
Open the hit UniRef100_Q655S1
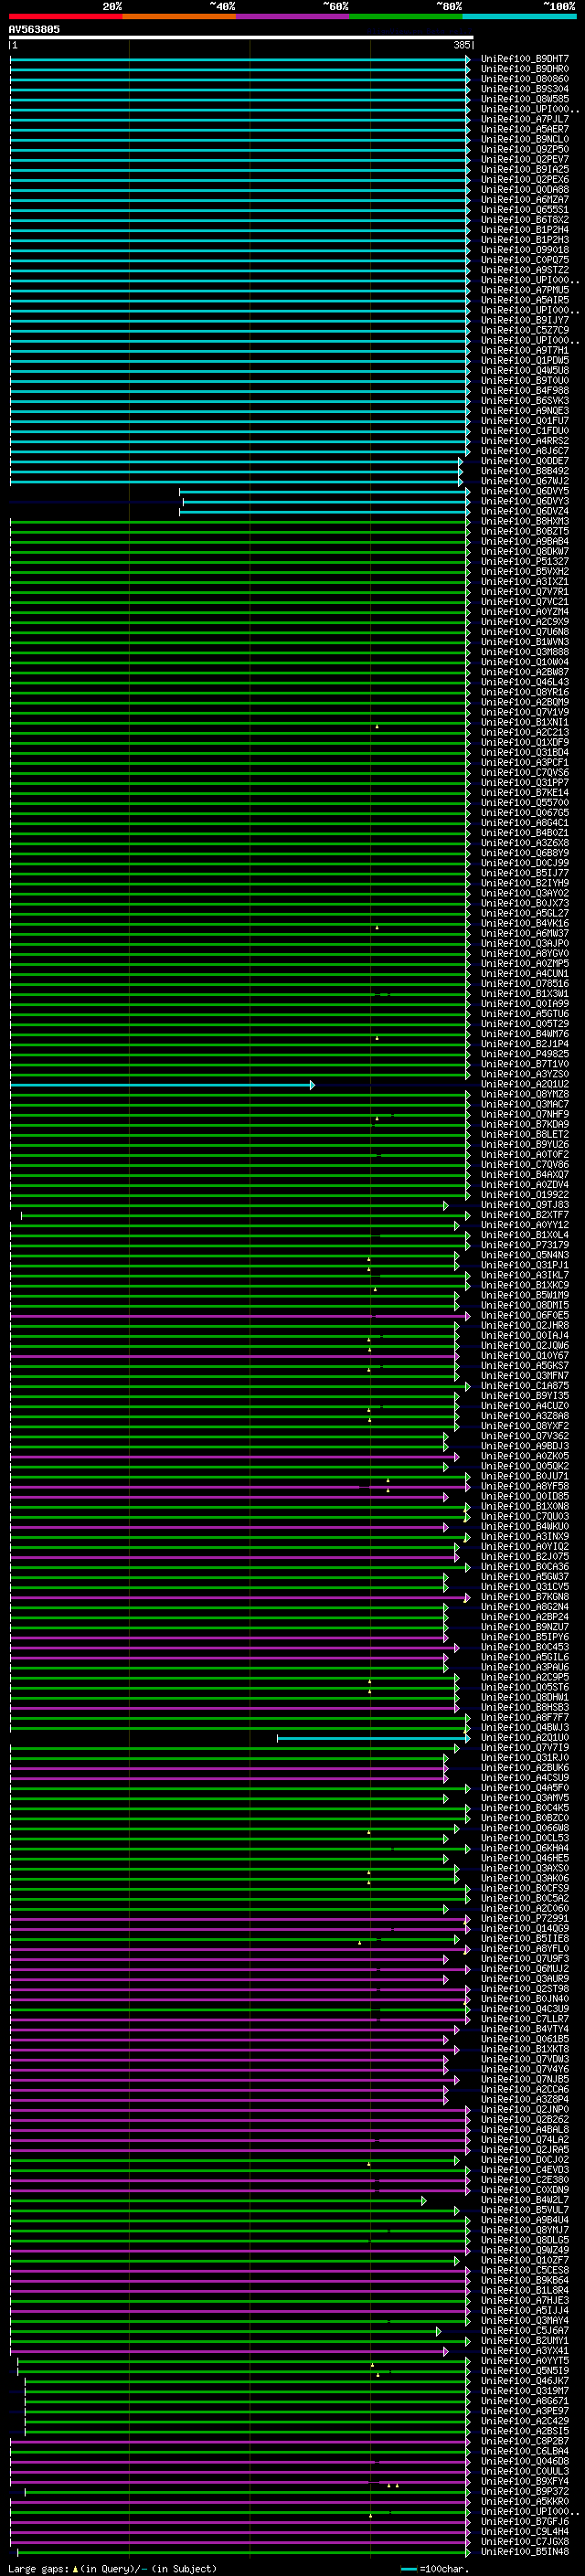pos(525,210)
